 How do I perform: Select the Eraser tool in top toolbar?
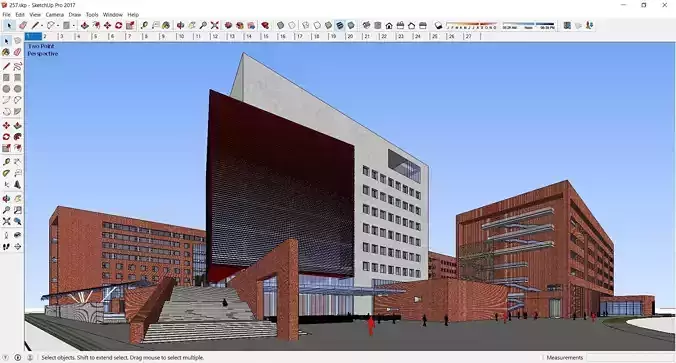coord(23,26)
